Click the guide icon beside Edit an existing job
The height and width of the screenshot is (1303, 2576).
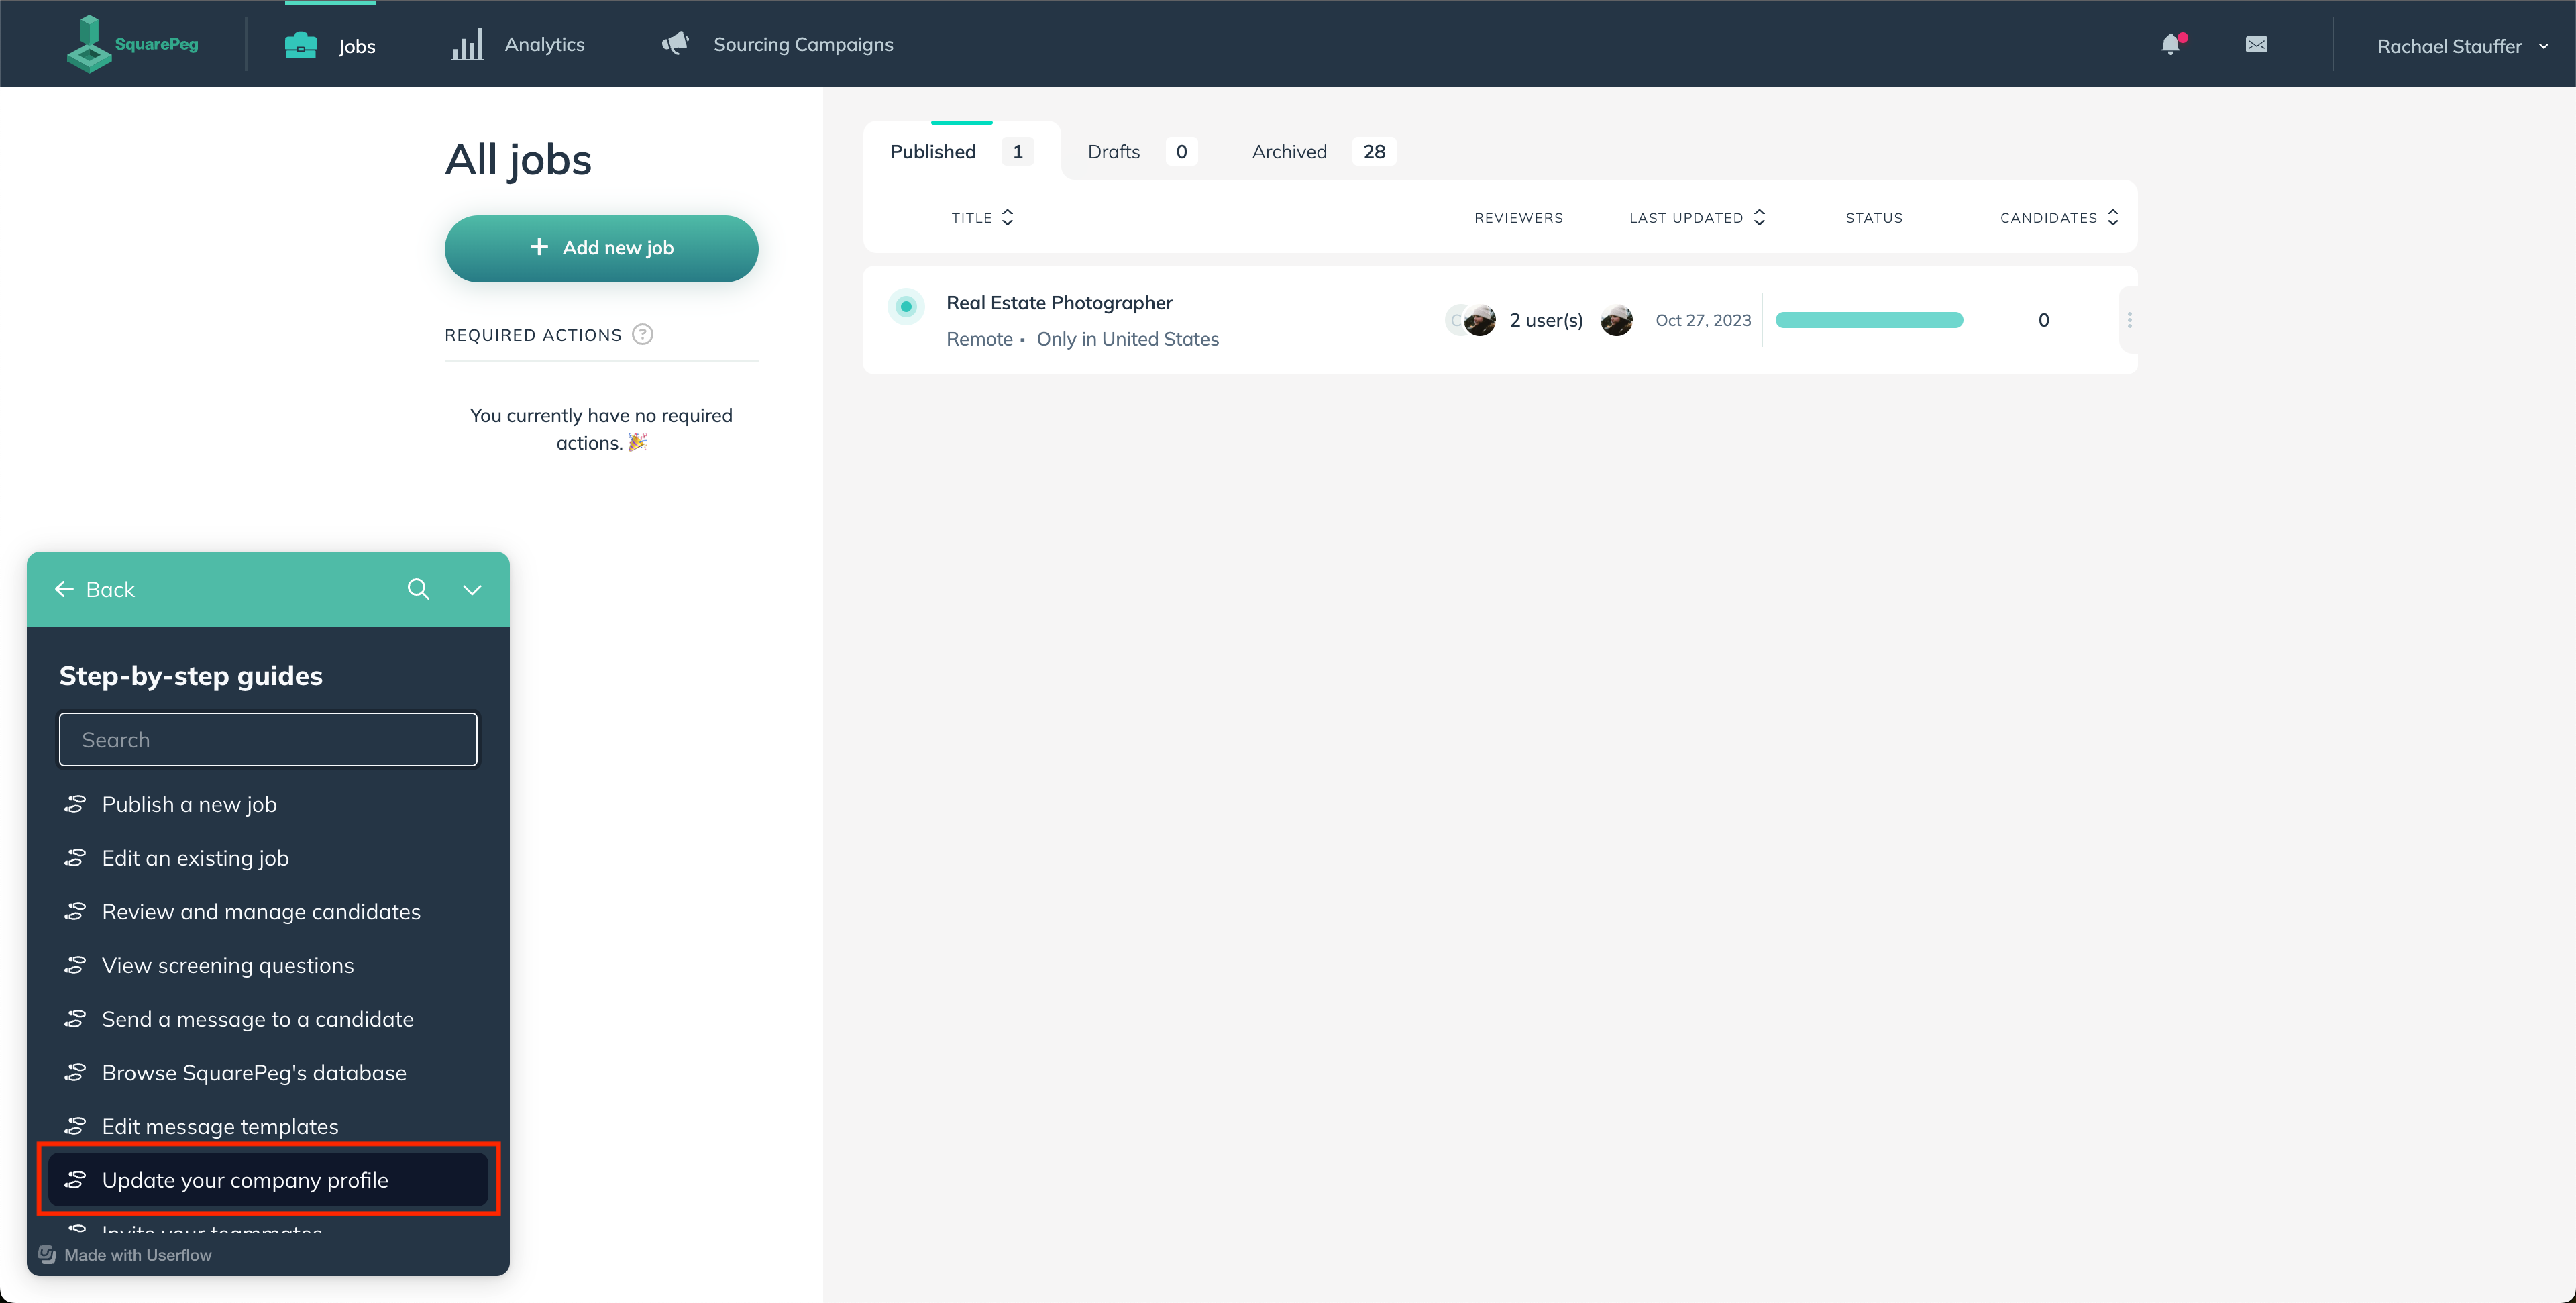pos(75,858)
